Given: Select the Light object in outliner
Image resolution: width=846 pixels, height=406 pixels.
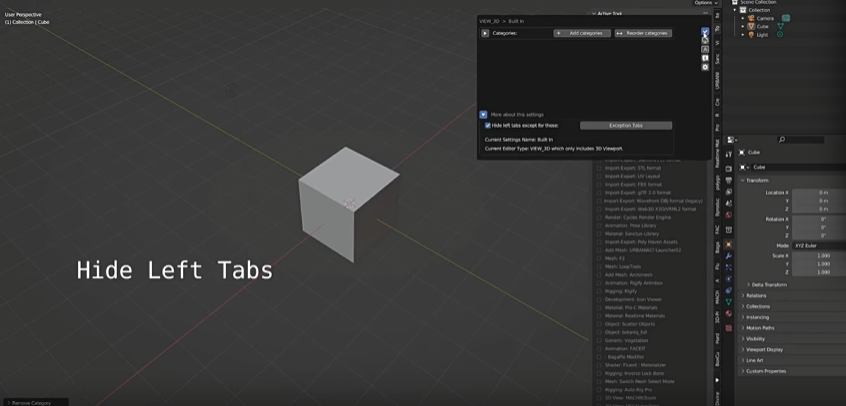Looking at the screenshot, I should tap(762, 34).
